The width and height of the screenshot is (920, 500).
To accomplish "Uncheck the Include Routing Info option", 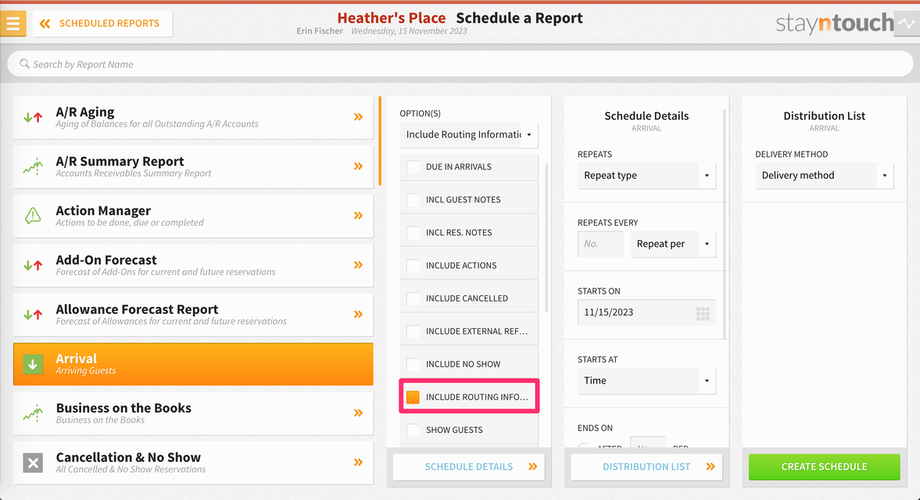I will 413,397.
